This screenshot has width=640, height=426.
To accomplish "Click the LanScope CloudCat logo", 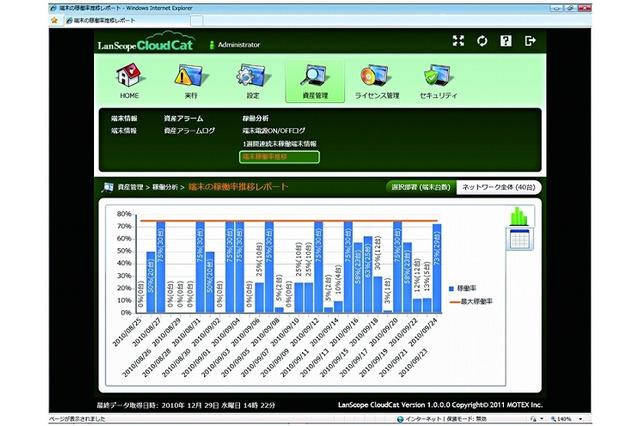I will coord(145,43).
